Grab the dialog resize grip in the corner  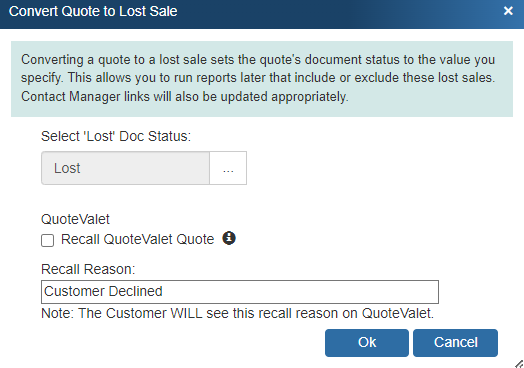(x=519, y=364)
